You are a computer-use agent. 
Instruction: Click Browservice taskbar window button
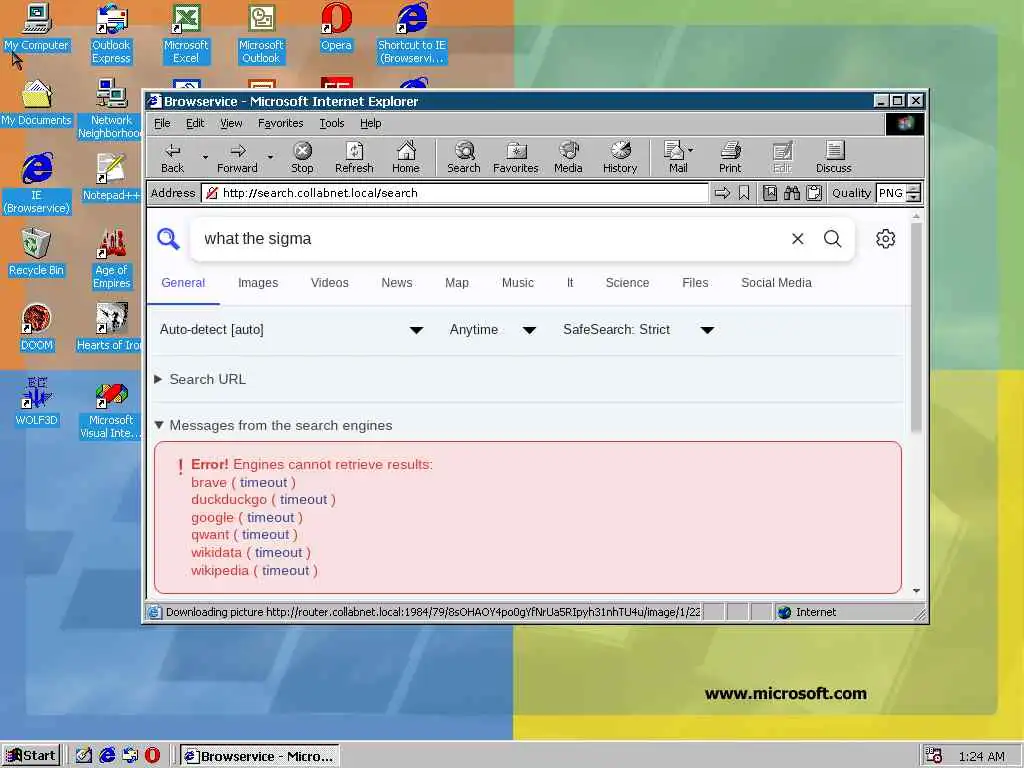pyautogui.click(x=259, y=756)
